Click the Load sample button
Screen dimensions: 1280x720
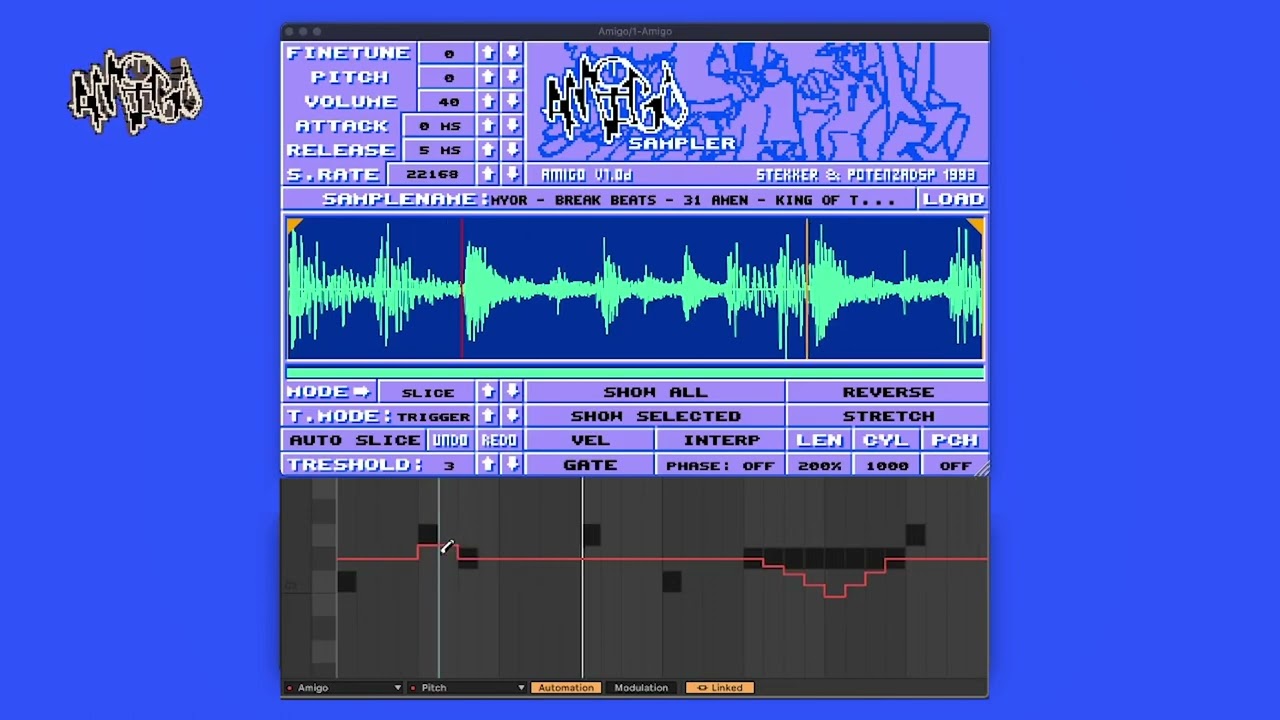point(953,199)
